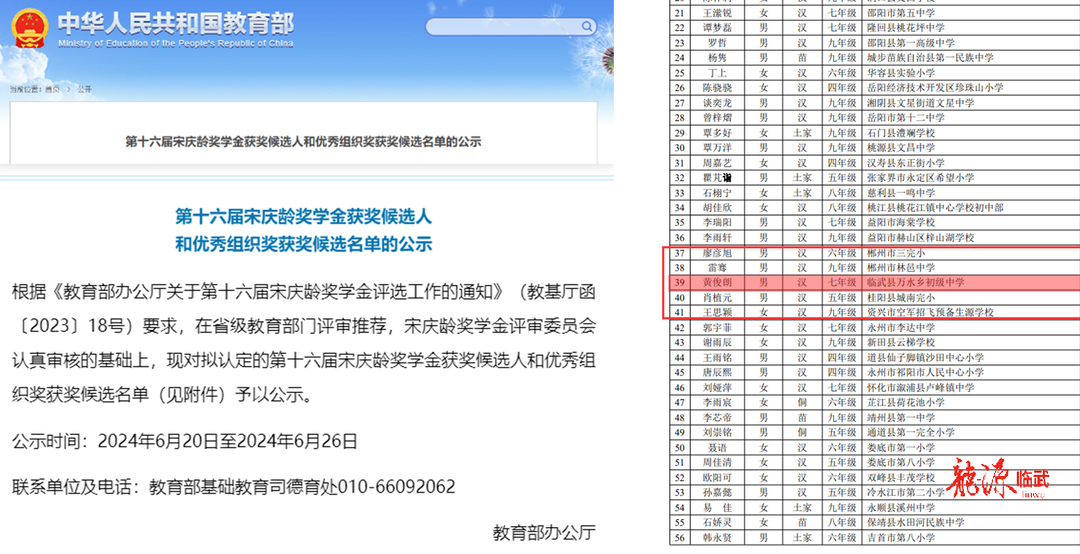This screenshot has width=1080, height=554.
Task: Click school cell 益阳市赫山区梓山湖学校
Action: pyautogui.click(x=920, y=238)
